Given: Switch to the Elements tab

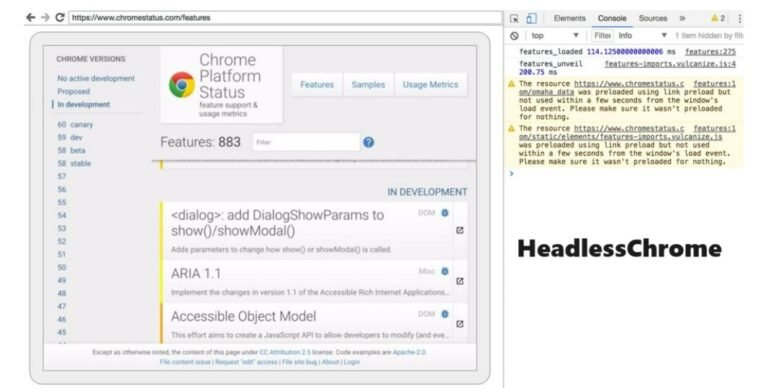Looking at the screenshot, I should coord(570,18).
